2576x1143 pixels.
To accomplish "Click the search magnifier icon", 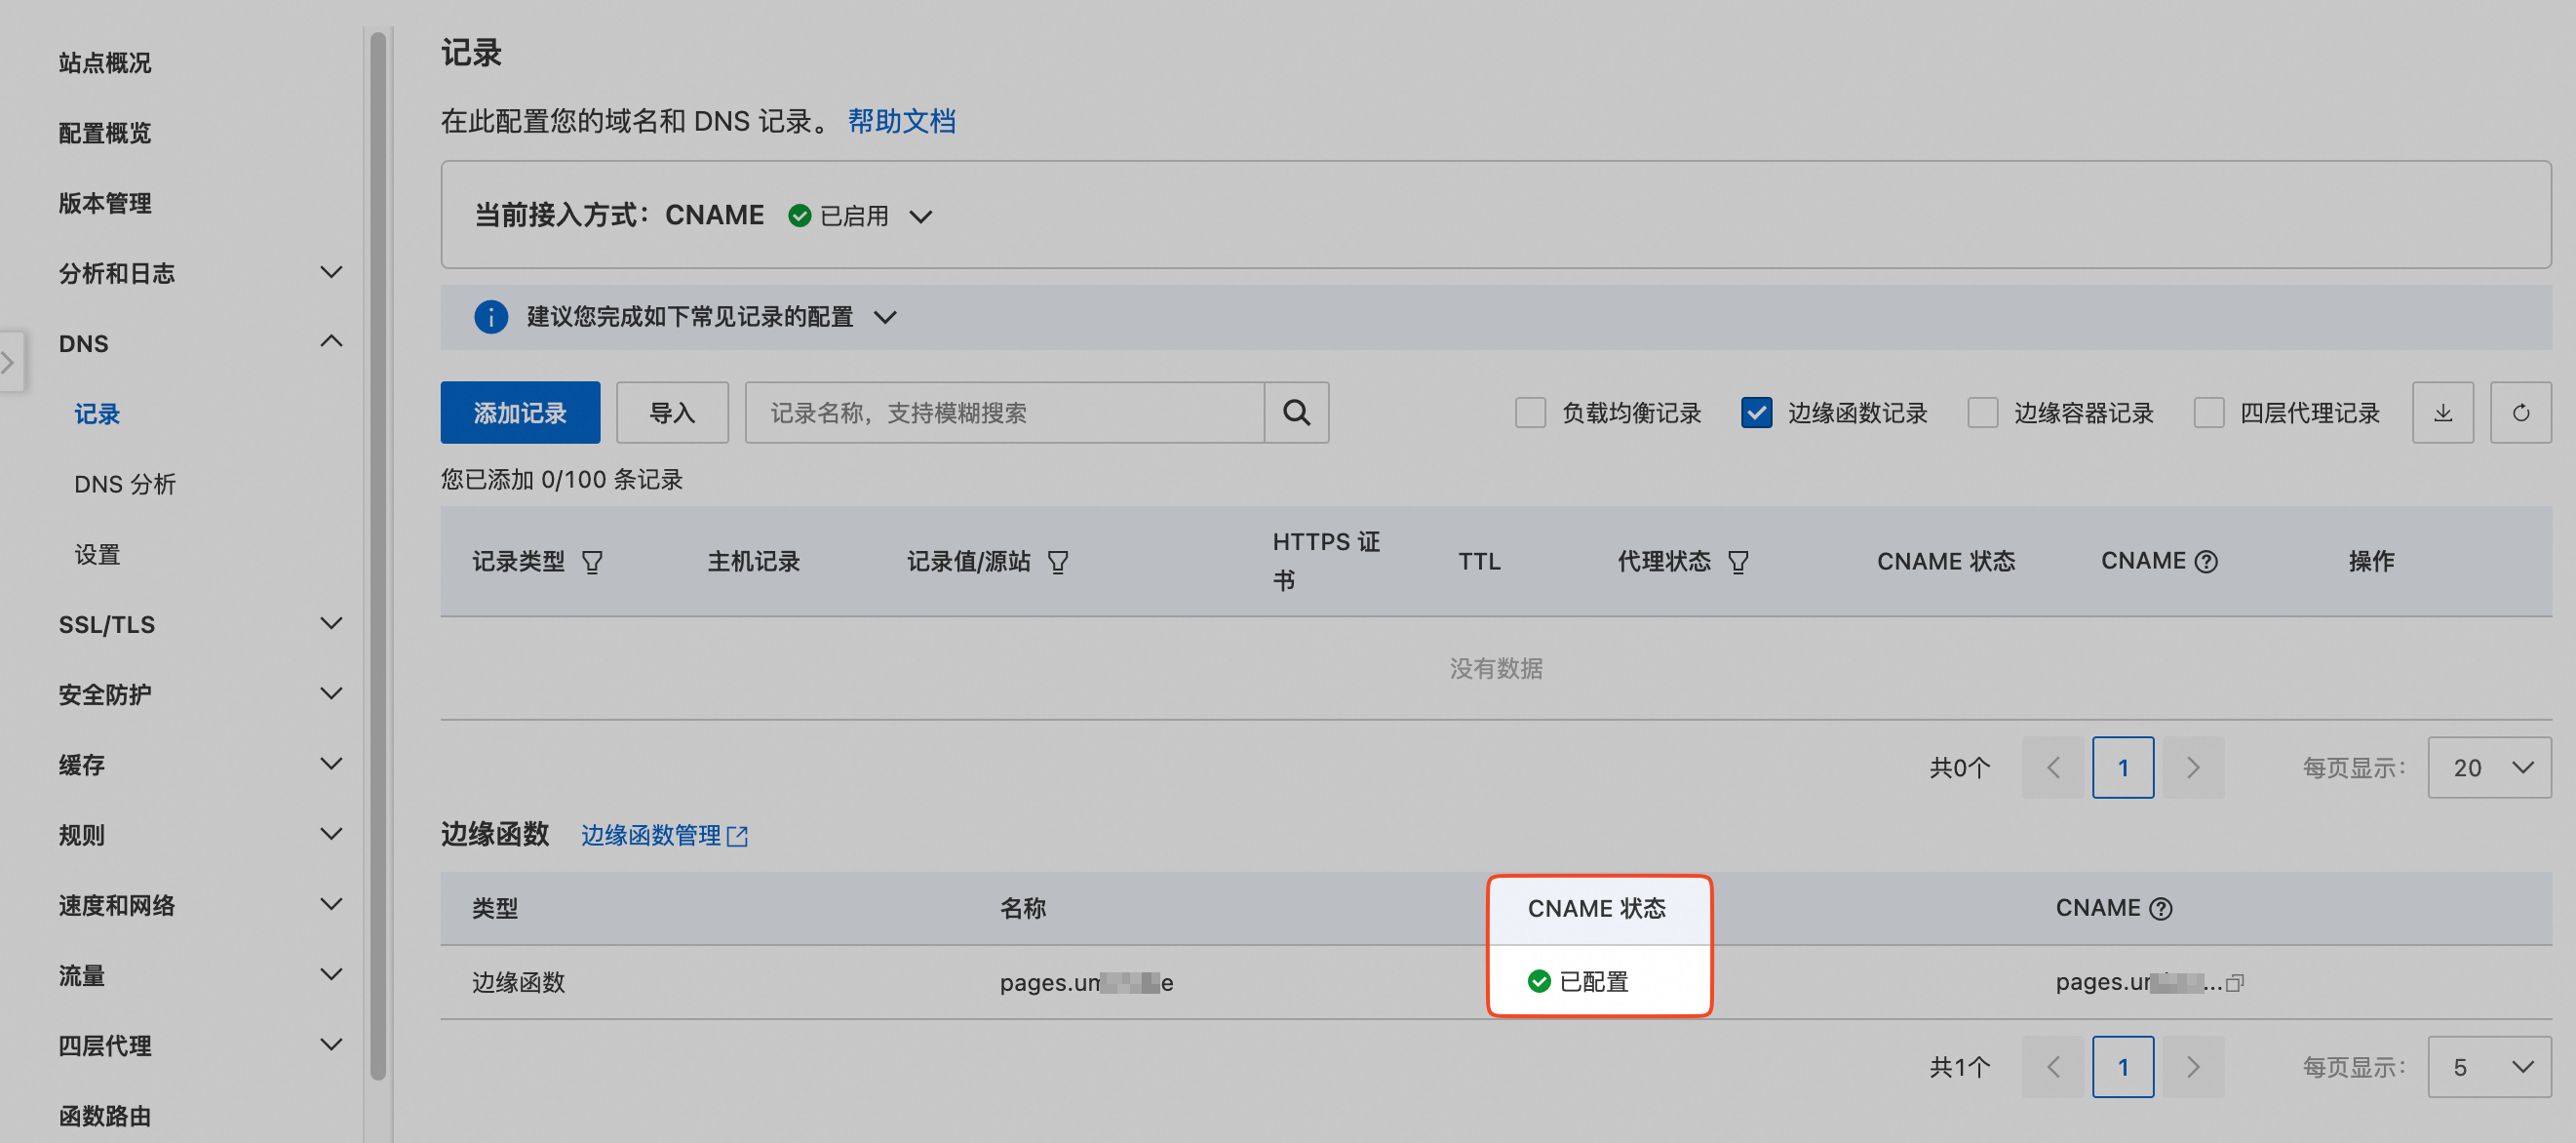I will pos(1296,413).
